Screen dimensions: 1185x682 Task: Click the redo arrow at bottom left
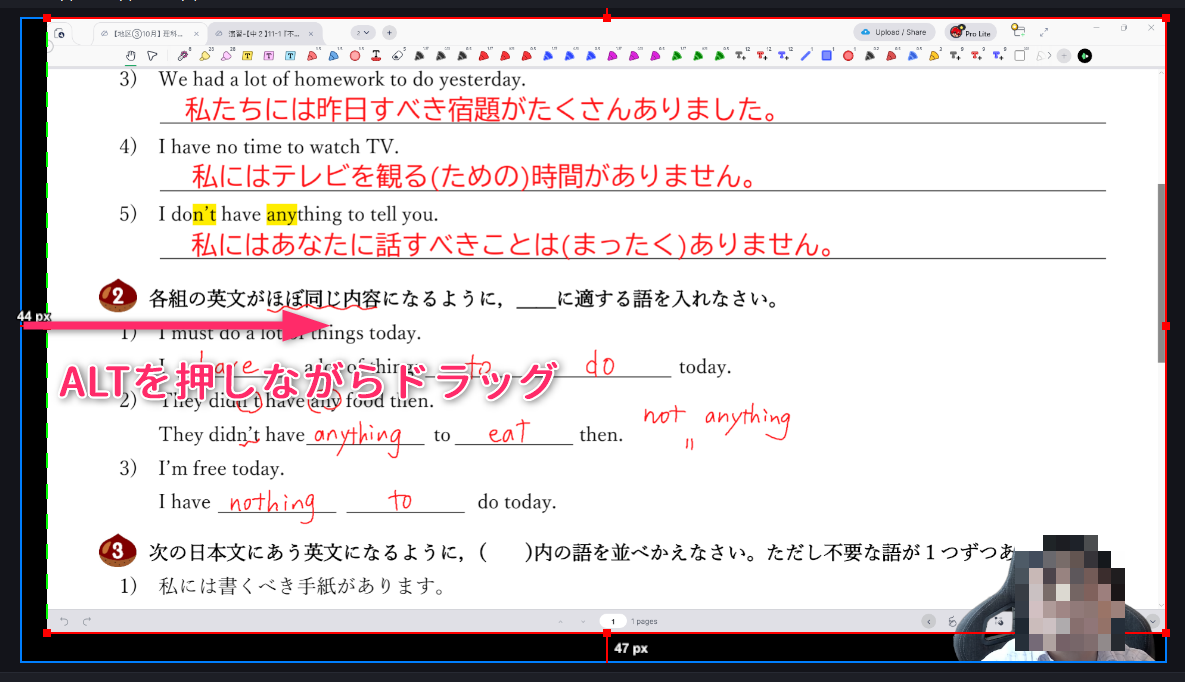pos(87,621)
